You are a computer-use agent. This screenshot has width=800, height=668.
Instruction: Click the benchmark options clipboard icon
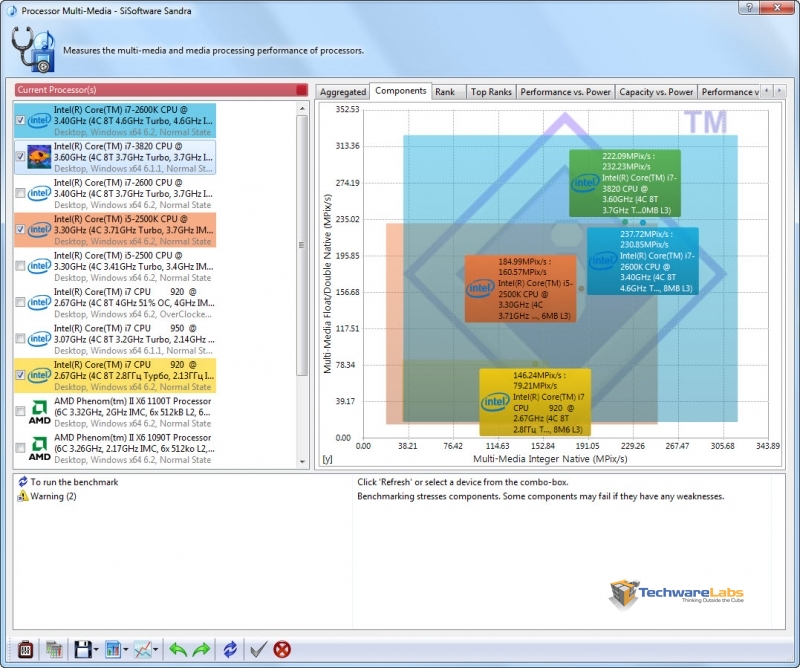pos(25,649)
